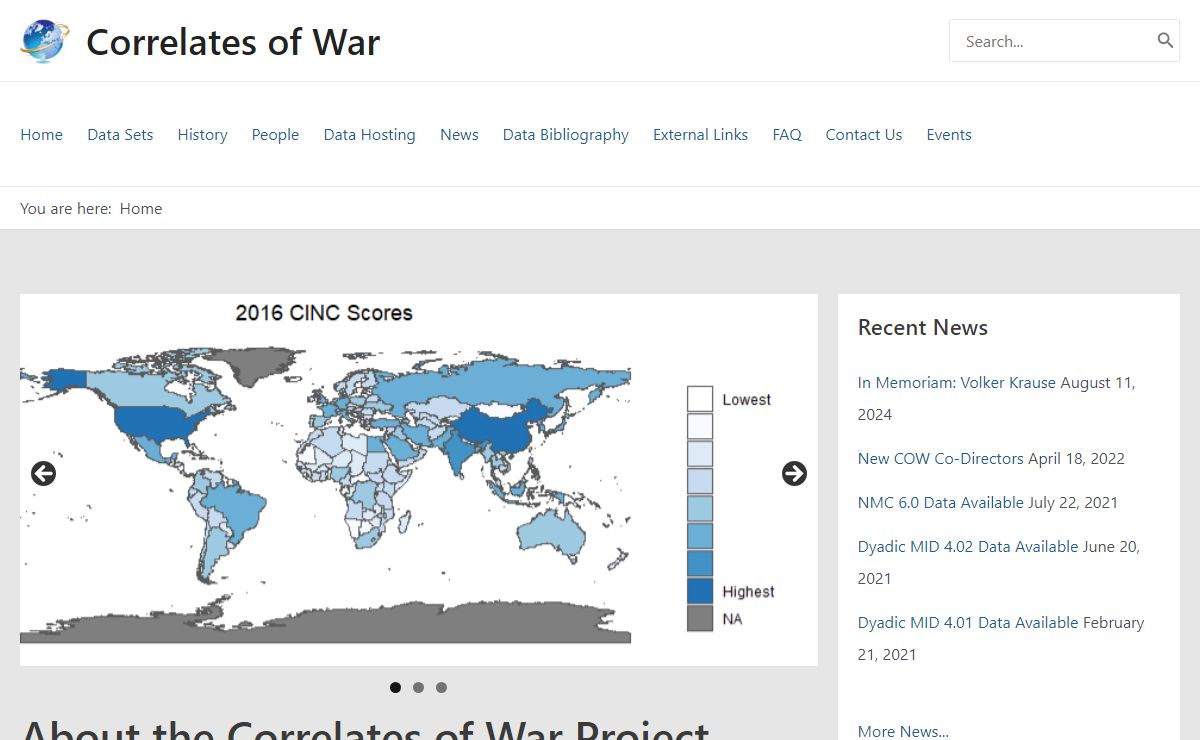Select the first carousel dot
The image size is (1200, 740).
(x=395, y=687)
